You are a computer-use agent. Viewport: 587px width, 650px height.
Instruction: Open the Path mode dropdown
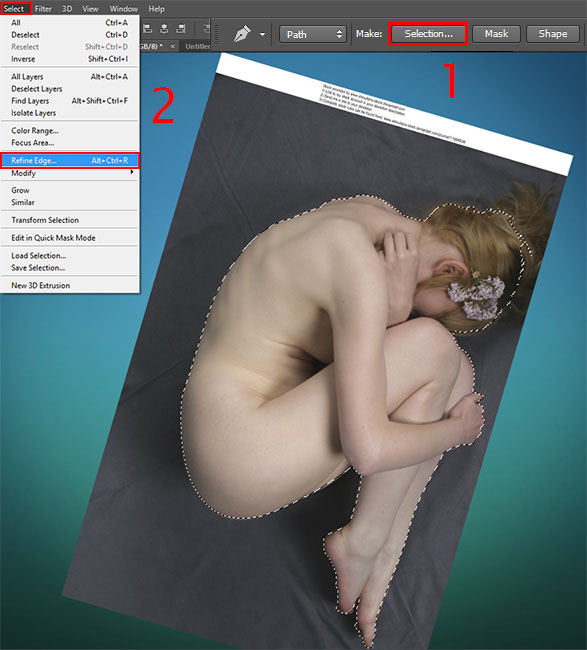[313, 34]
